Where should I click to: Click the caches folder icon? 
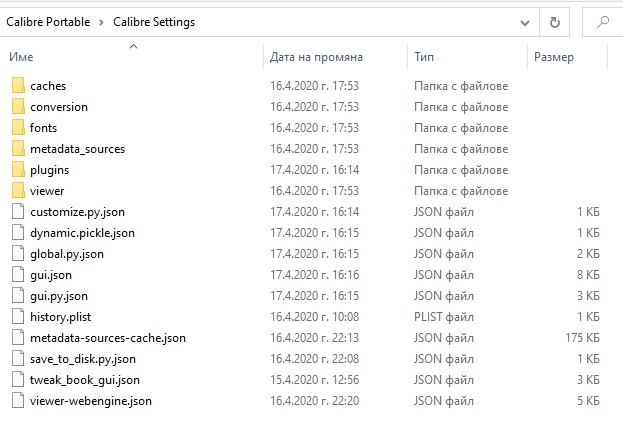coord(17,86)
